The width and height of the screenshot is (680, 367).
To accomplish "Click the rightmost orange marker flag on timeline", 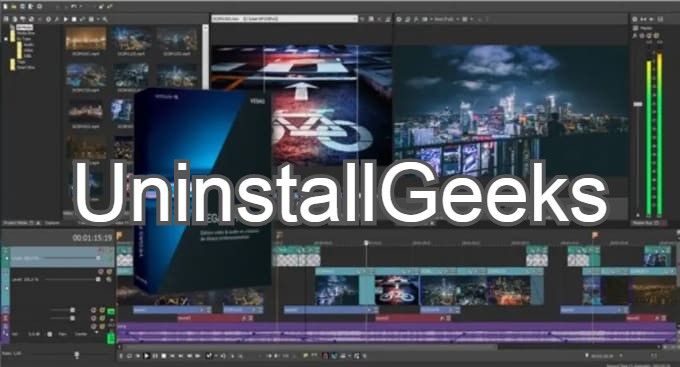I will click(595, 236).
